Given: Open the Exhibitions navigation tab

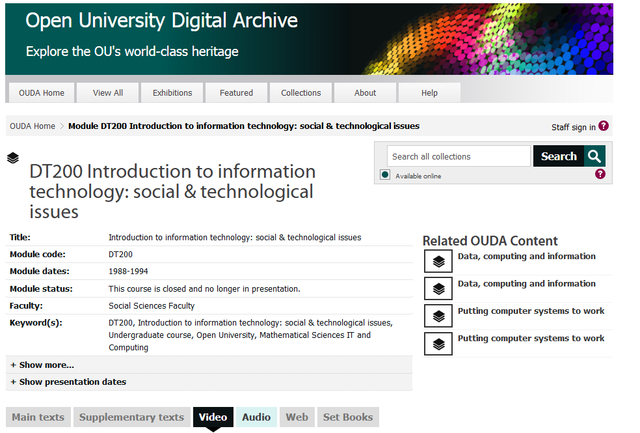Looking at the screenshot, I should click(172, 93).
